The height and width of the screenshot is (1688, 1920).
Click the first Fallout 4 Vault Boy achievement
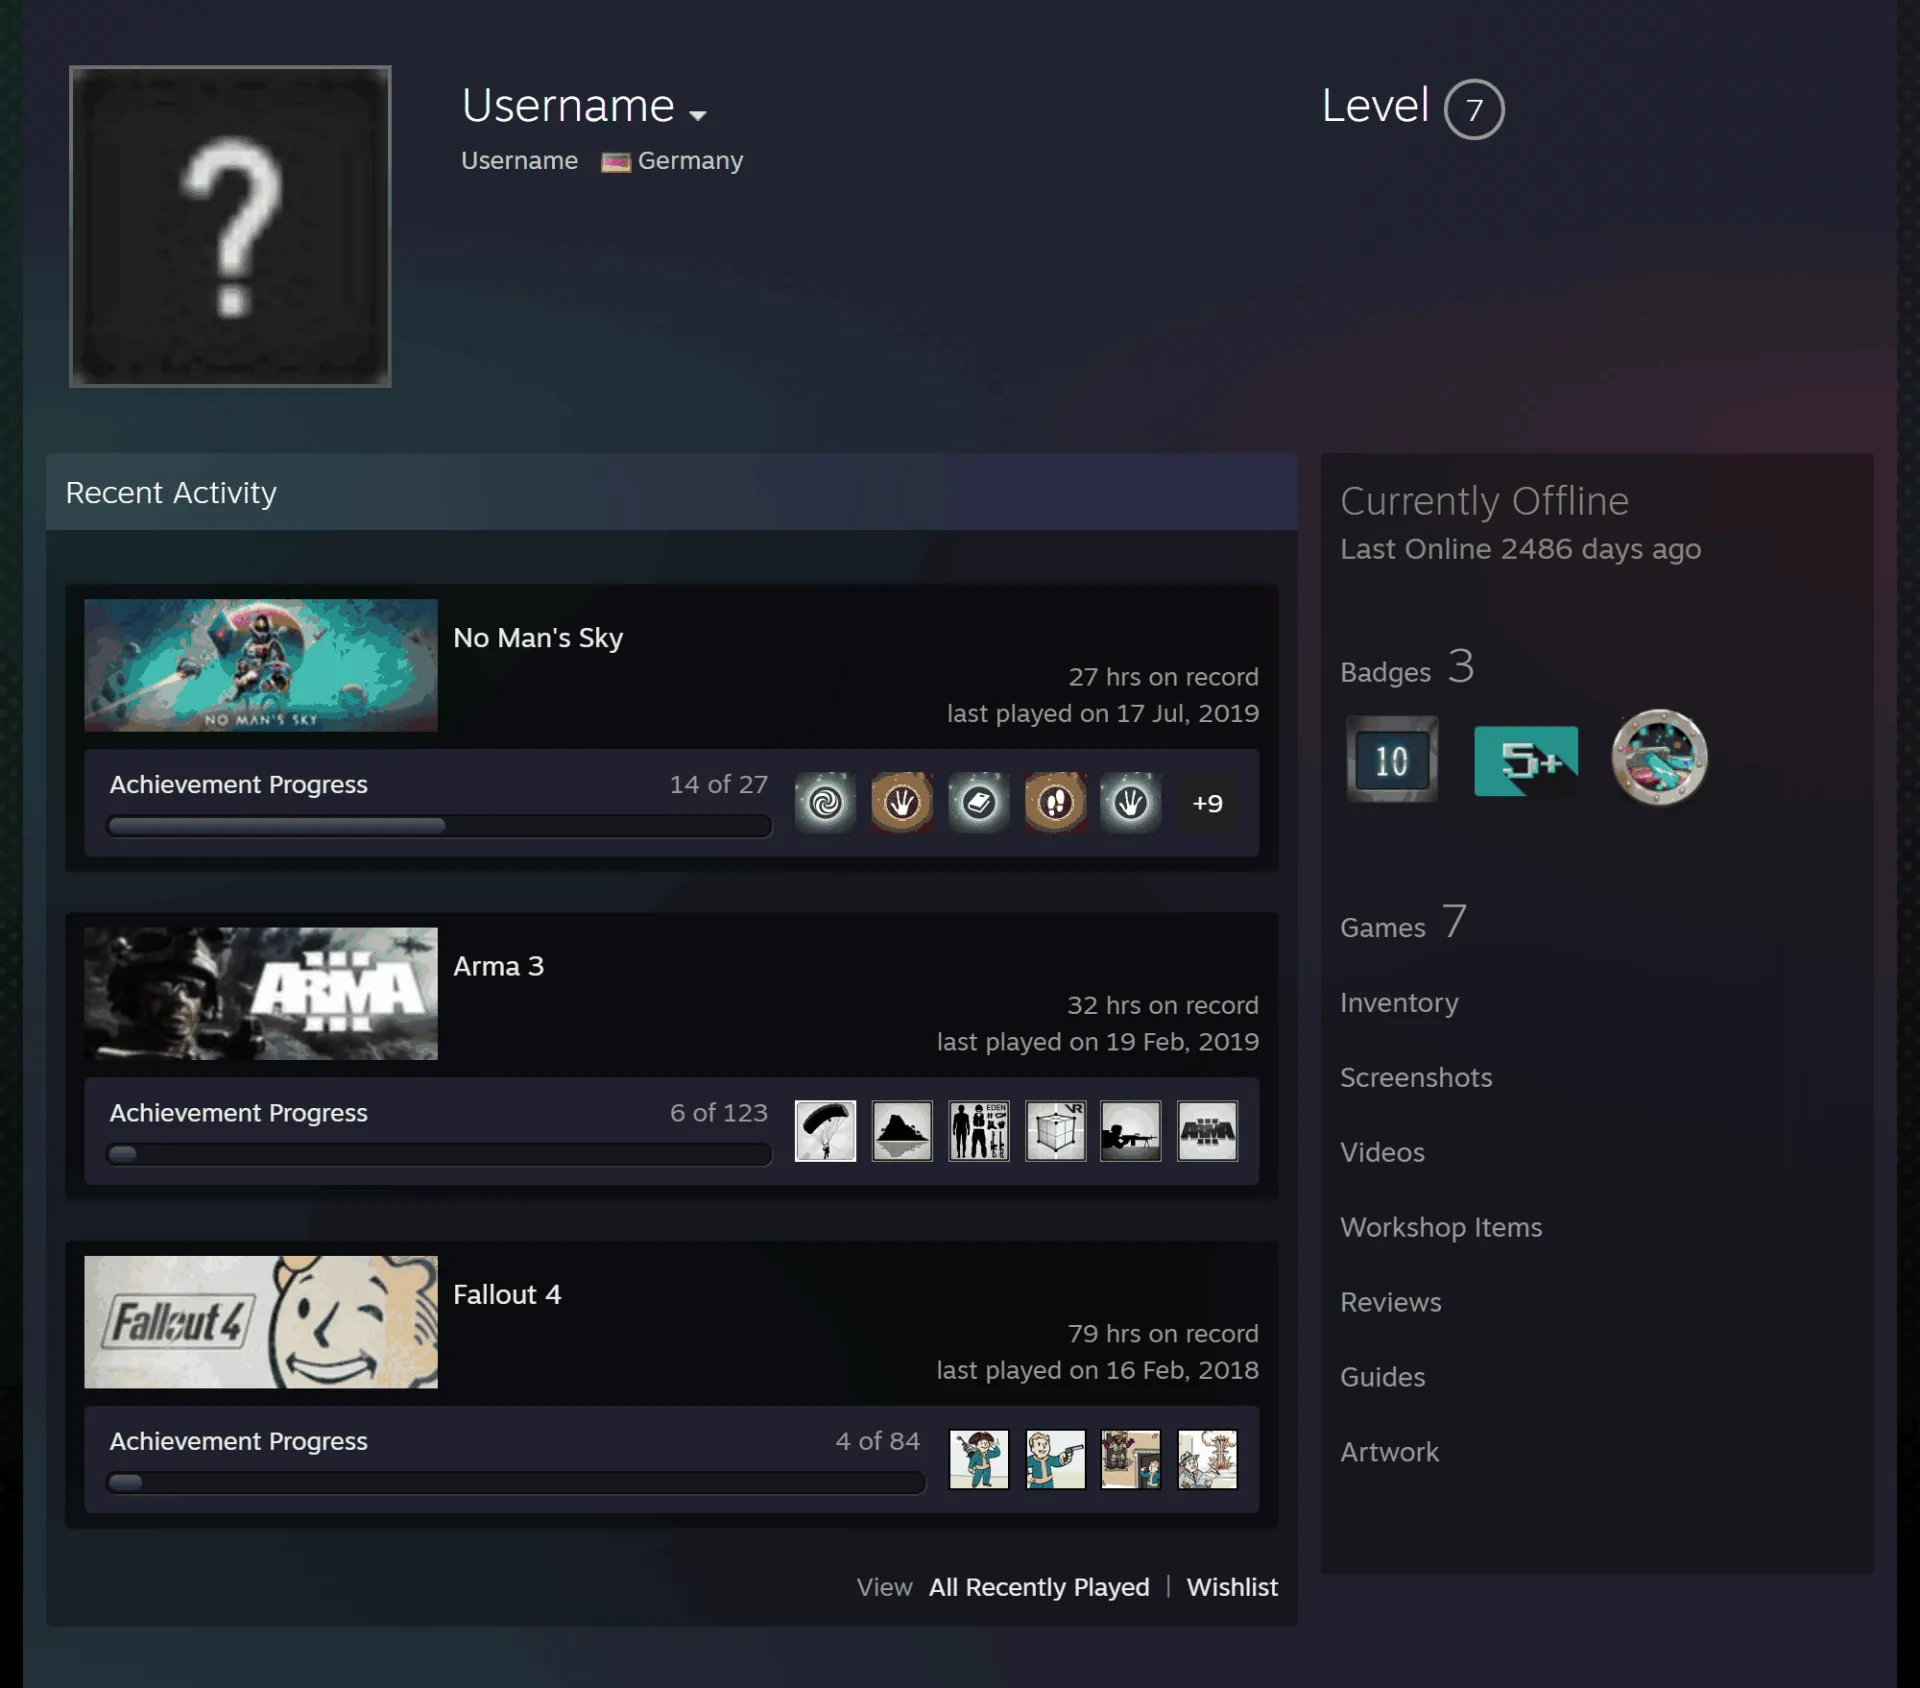coord(979,1459)
